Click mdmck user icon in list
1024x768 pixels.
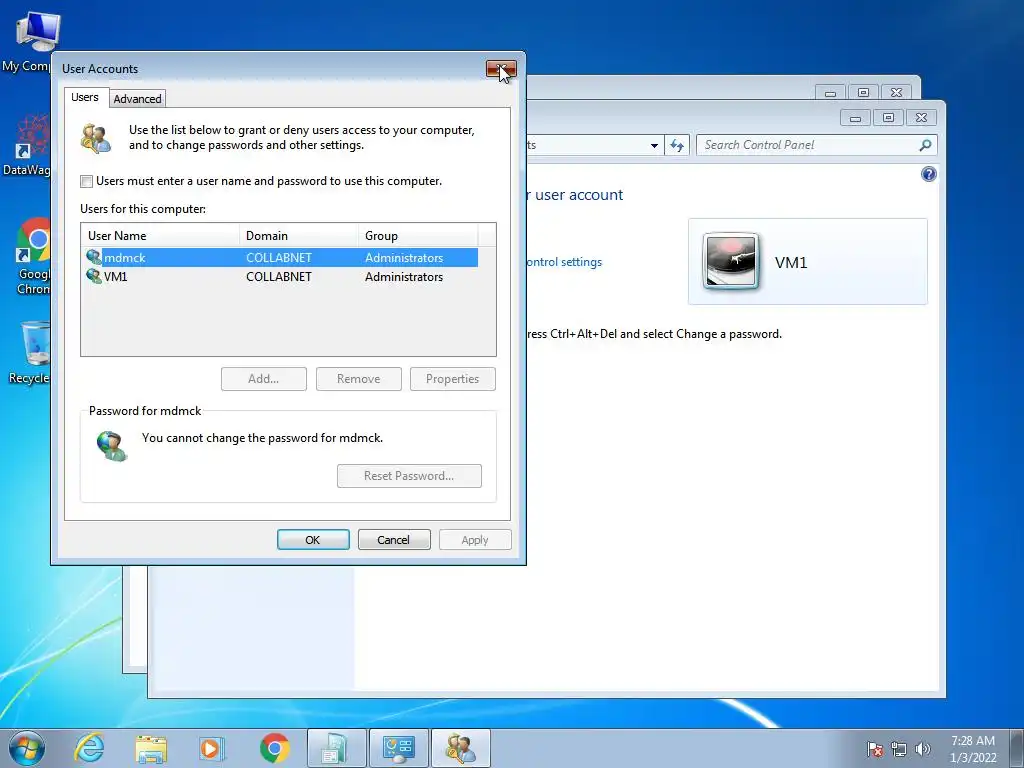pyautogui.click(x=93, y=257)
